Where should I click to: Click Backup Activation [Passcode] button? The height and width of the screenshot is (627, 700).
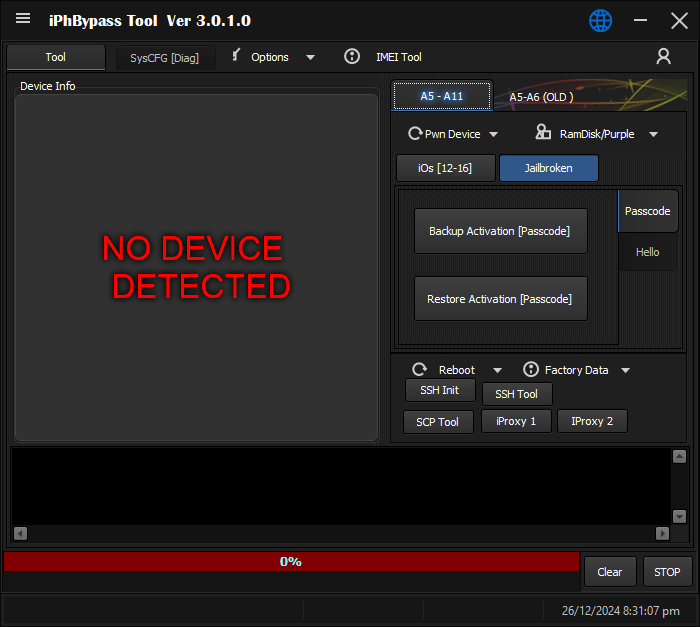click(x=500, y=231)
